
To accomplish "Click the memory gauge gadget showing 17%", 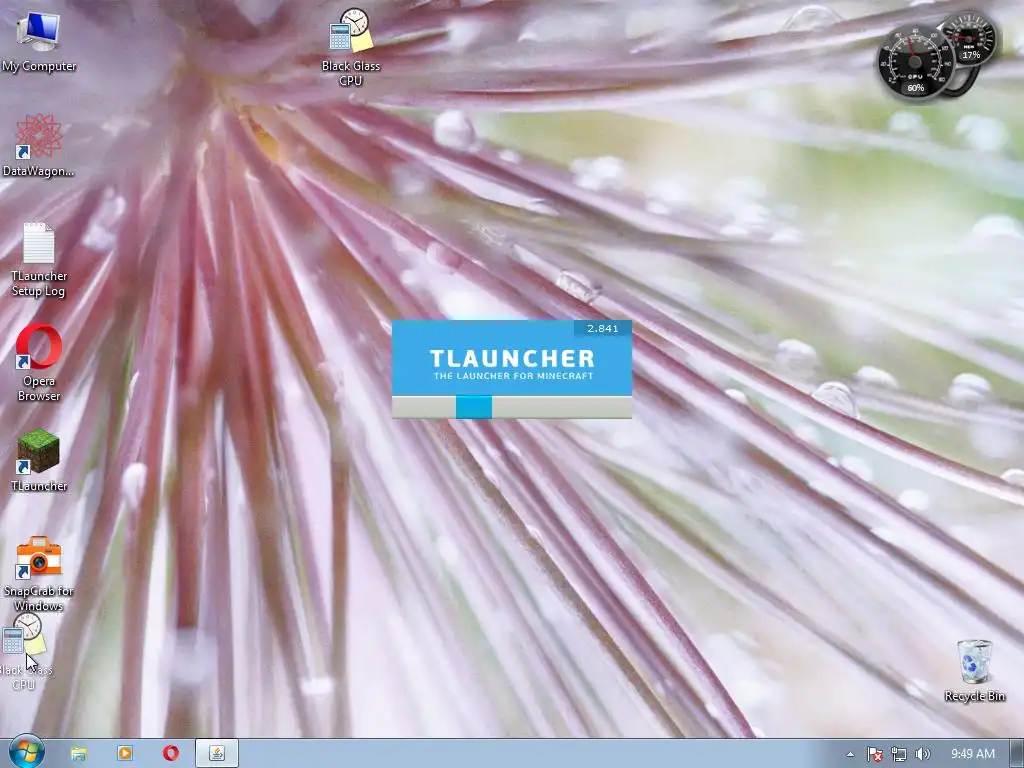I will (x=970, y=38).
